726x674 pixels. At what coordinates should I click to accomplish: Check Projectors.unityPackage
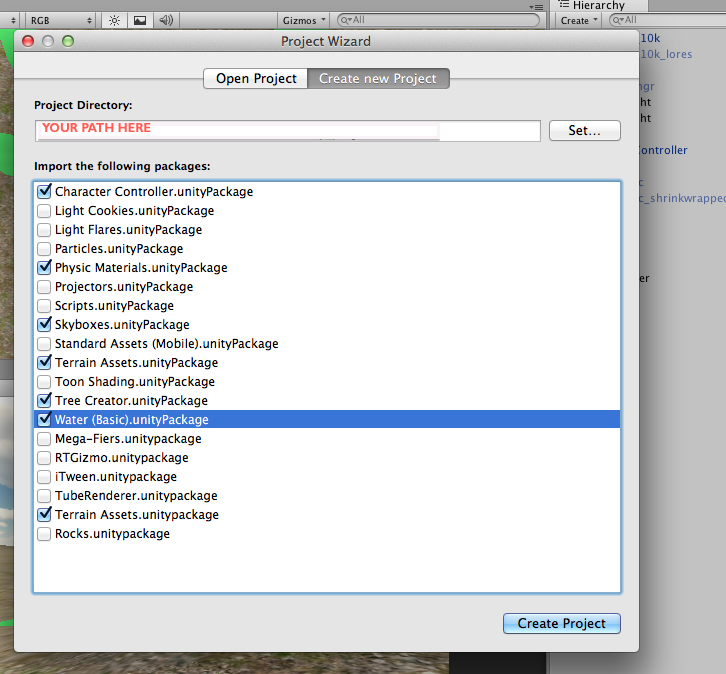click(x=44, y=287)
